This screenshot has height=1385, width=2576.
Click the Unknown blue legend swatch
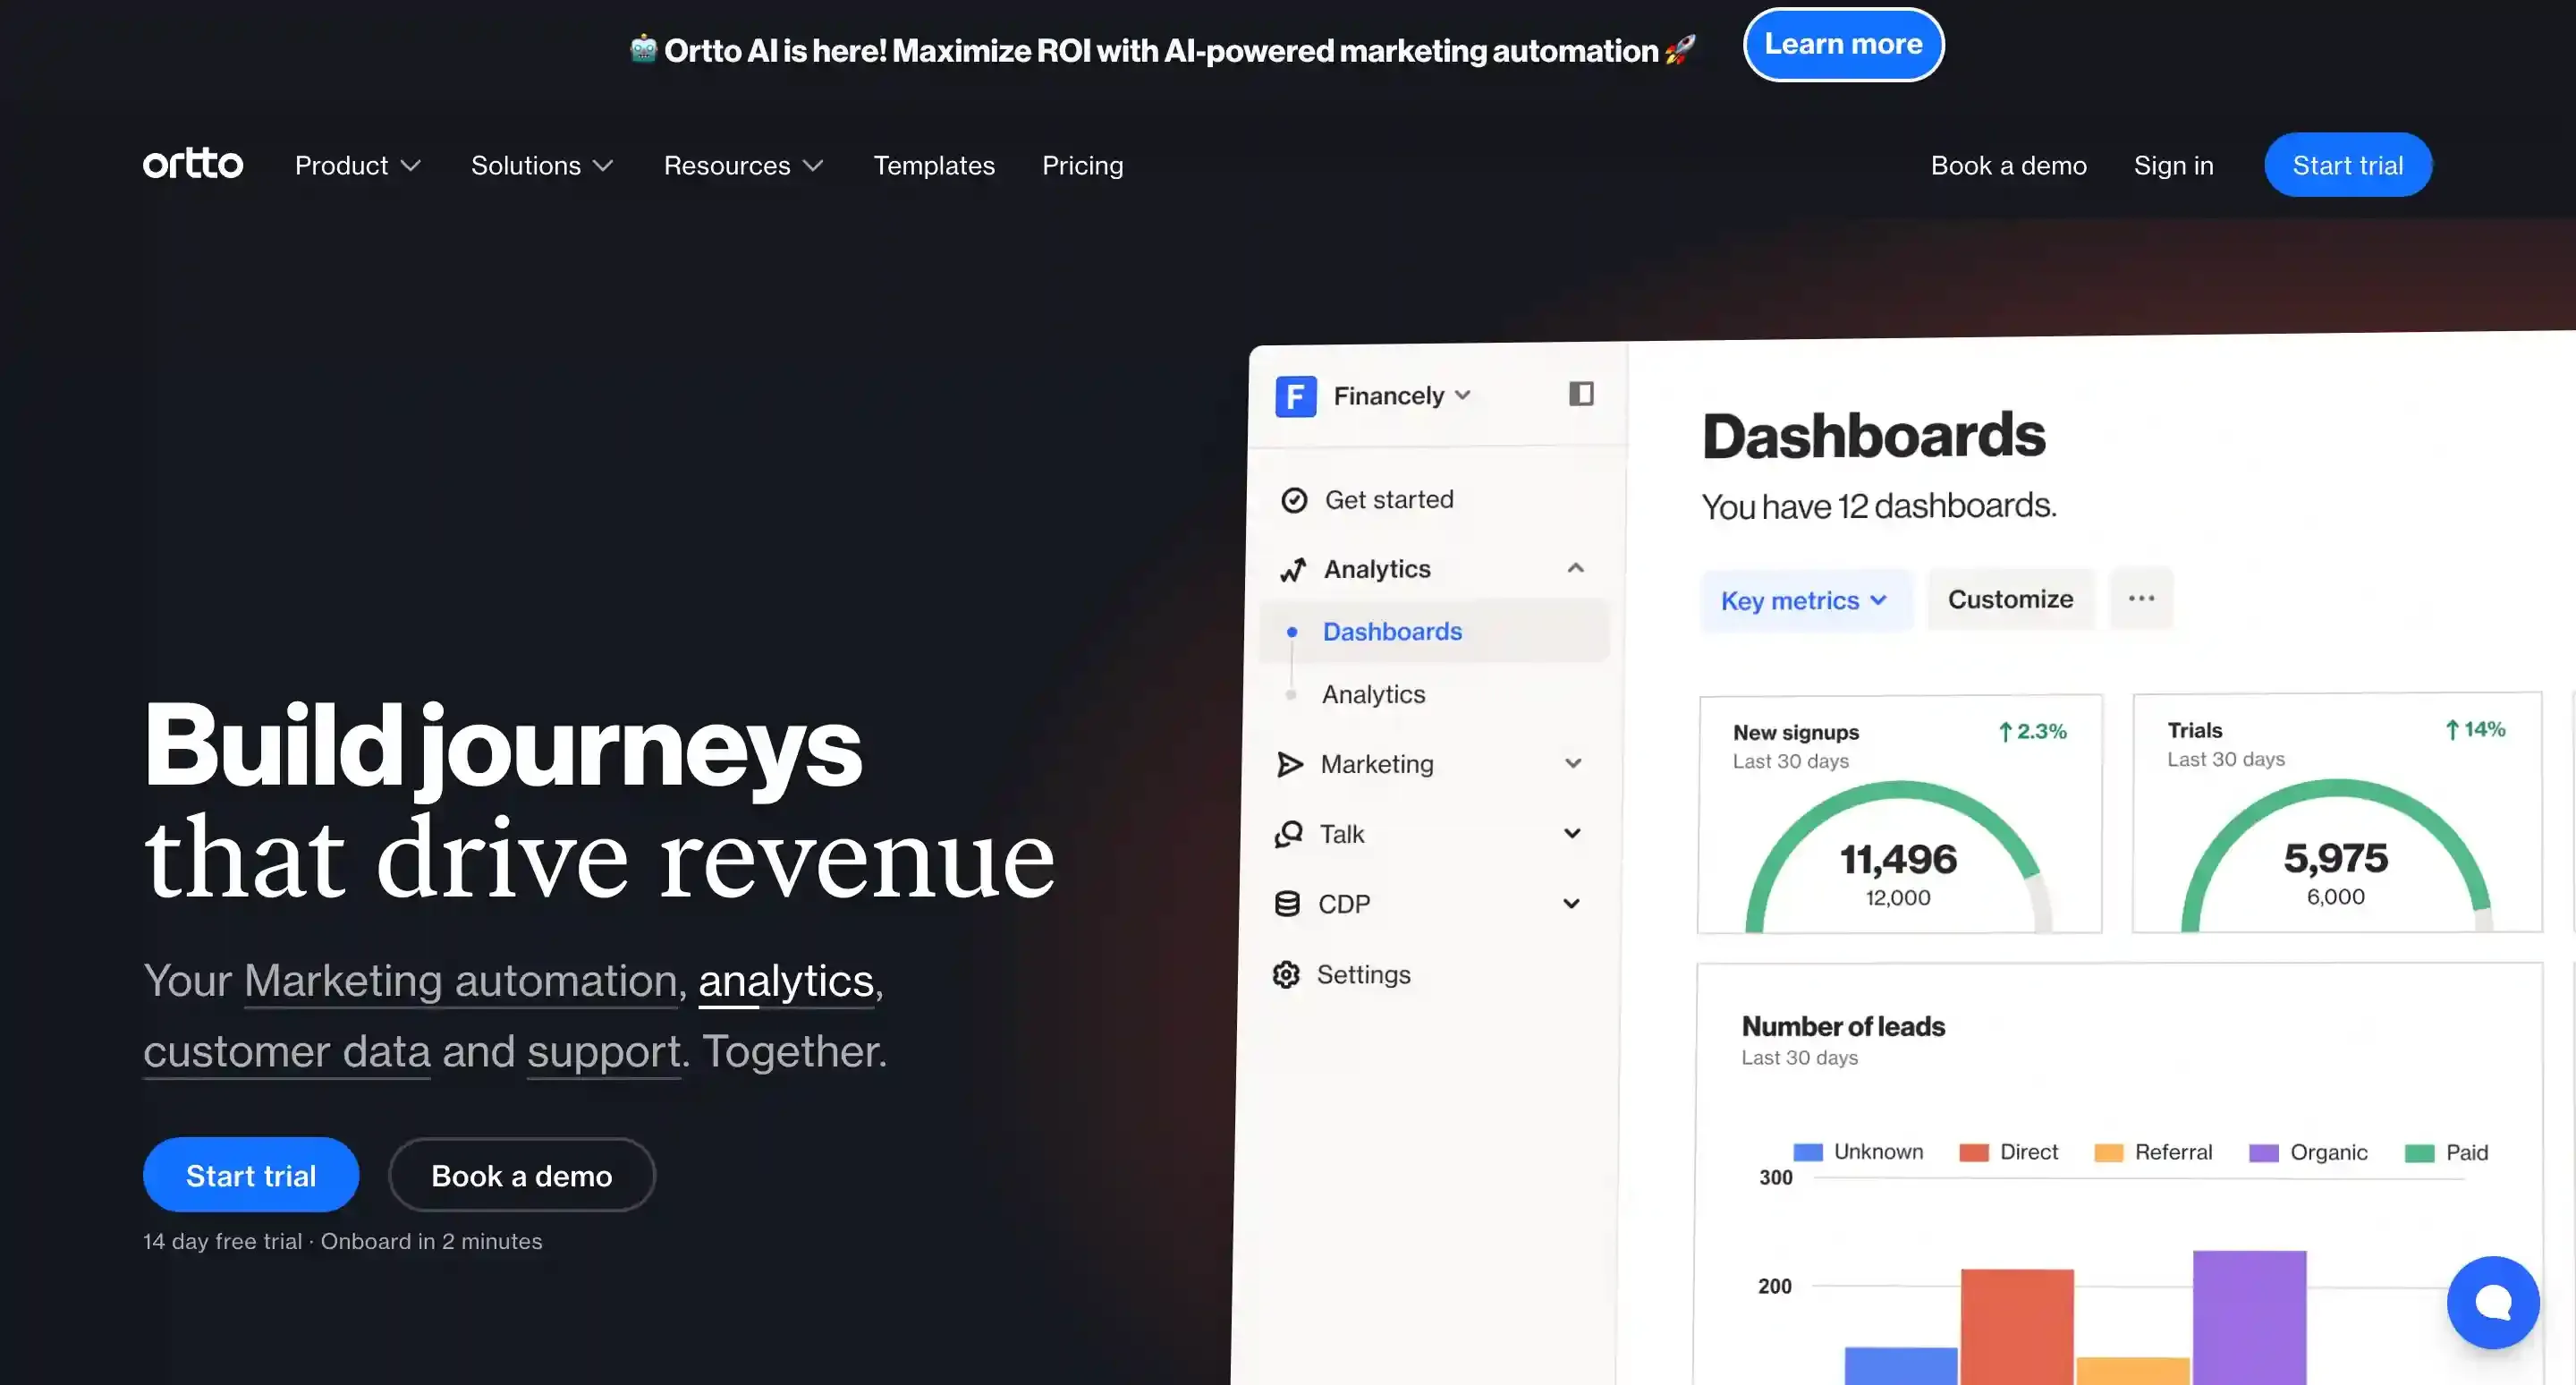[x=1807, y=1152]
